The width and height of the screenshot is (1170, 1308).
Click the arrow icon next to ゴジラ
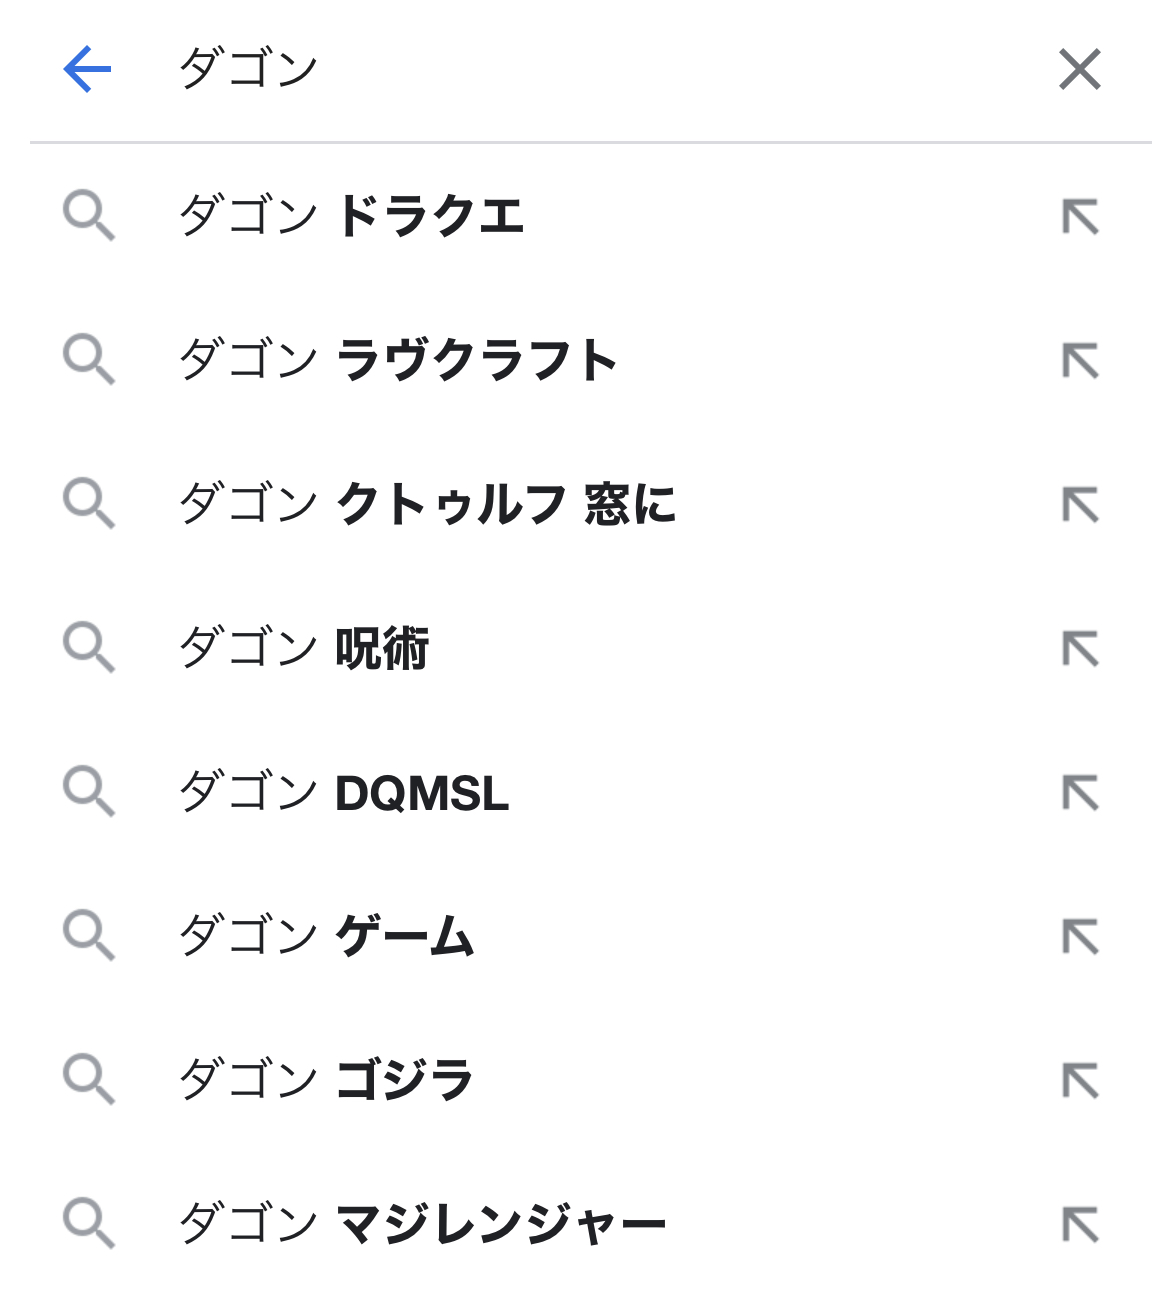point(1080,1080)
